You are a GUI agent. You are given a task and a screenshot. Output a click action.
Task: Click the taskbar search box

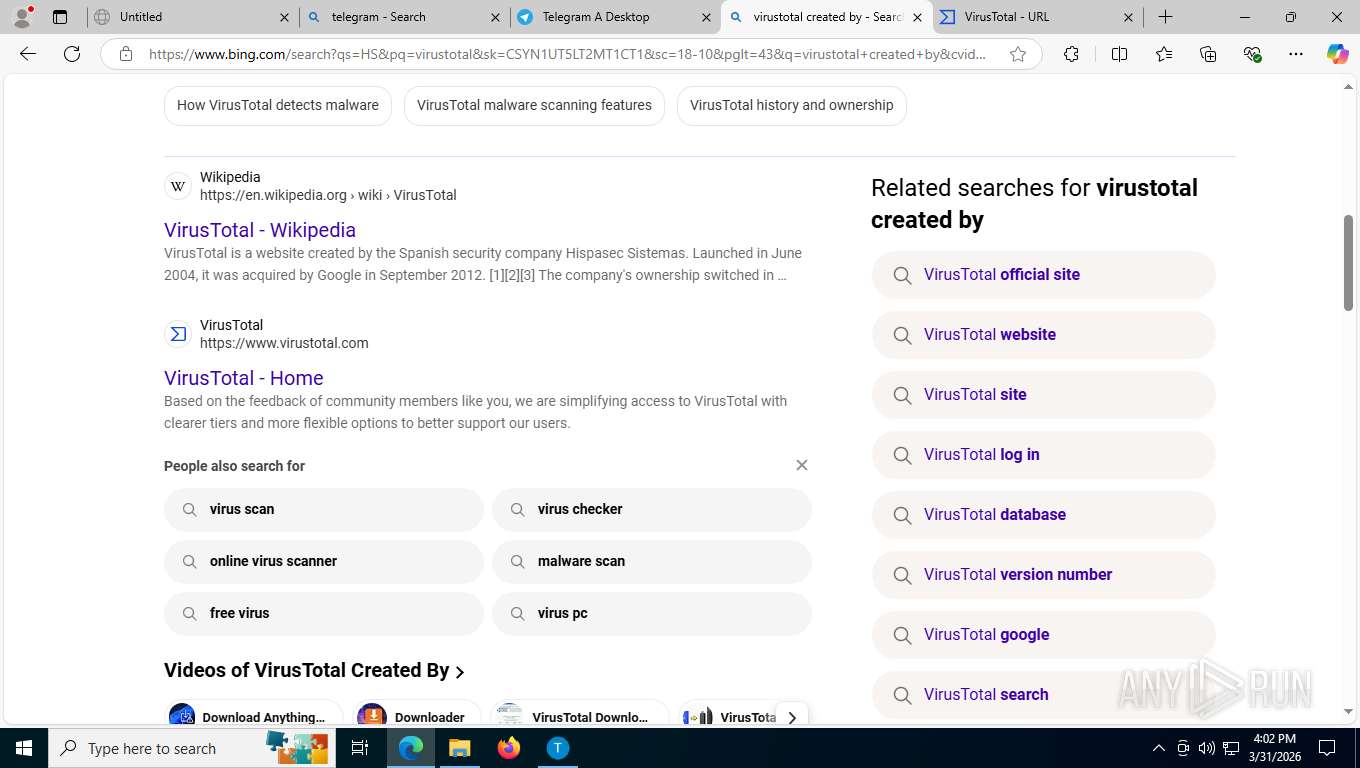click(x=190, y=748)
